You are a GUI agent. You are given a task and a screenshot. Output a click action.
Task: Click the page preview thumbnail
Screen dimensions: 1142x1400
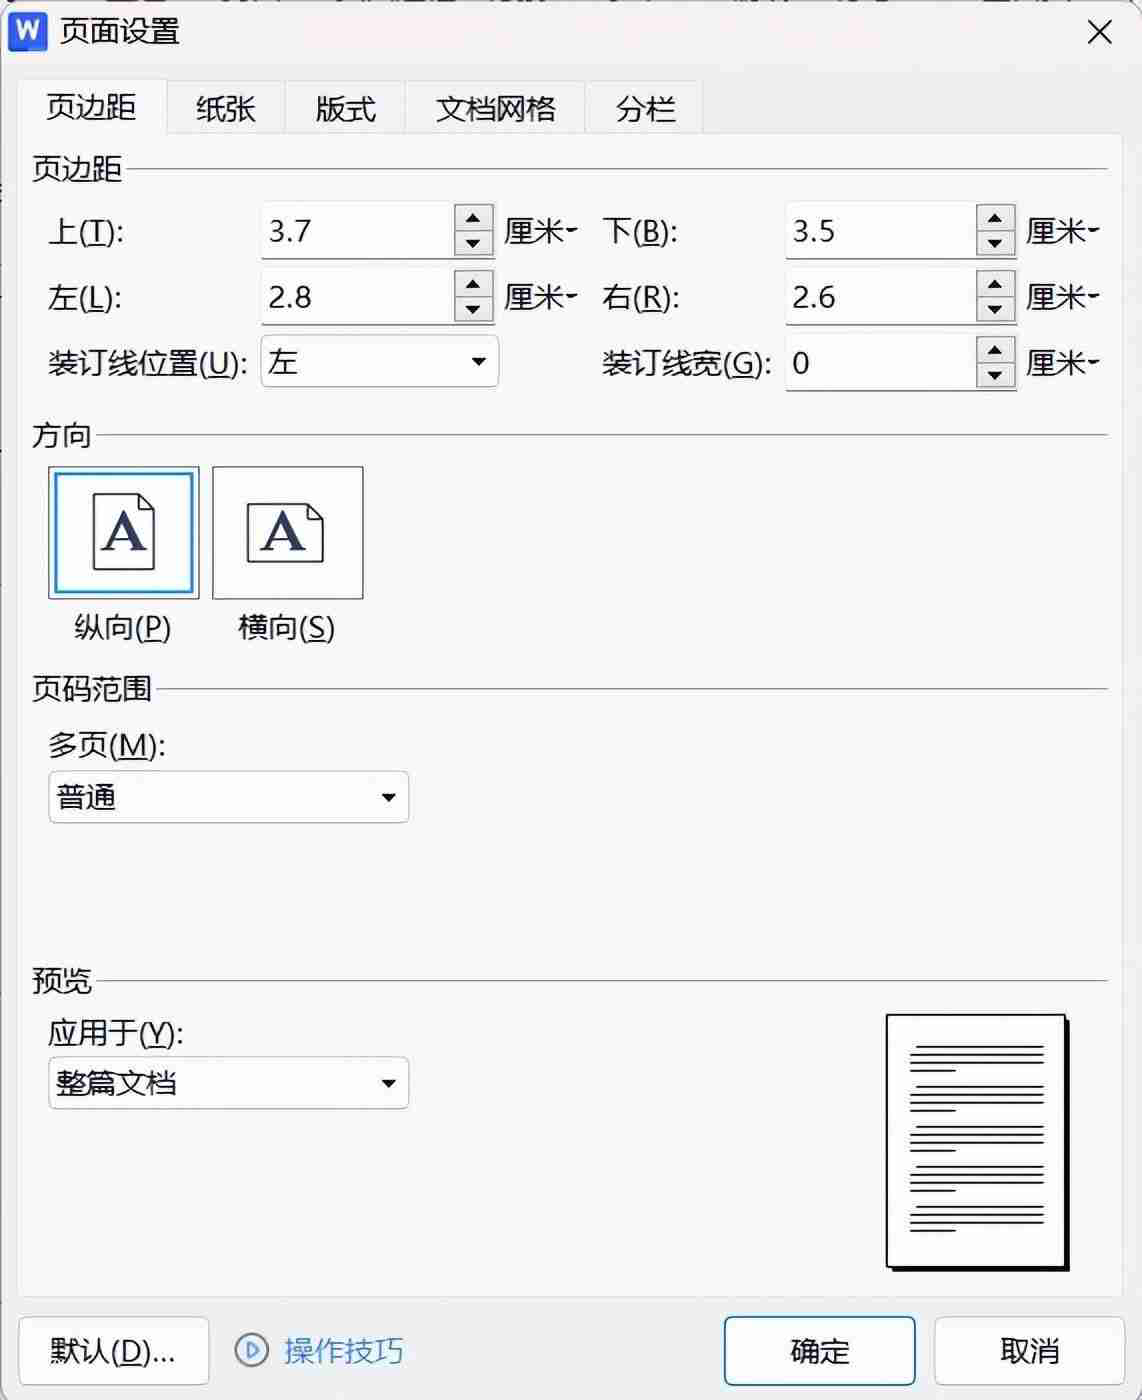click(977, 1142)
